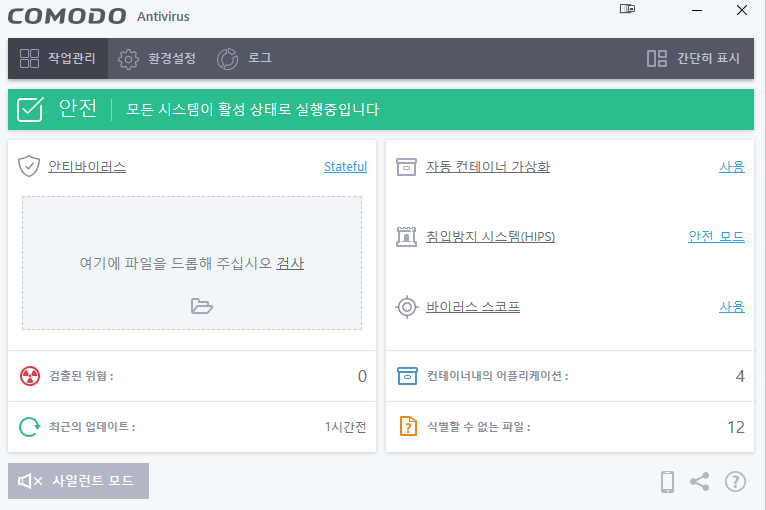Click the antivirus shield icon
Viewport: 766px width, 510px height.
(x=29, y=166)
